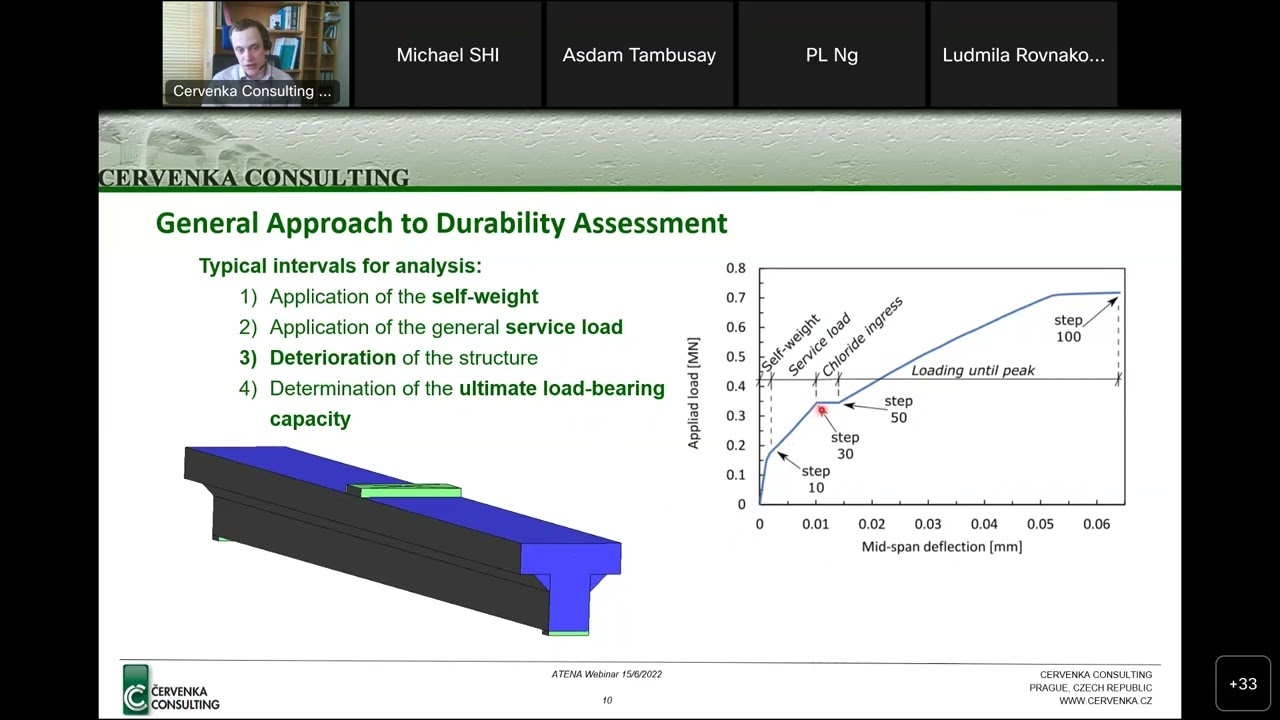Click the Service load chart annotation
Viewport: 1280px width, 720px height.
[x=819, y=345]
